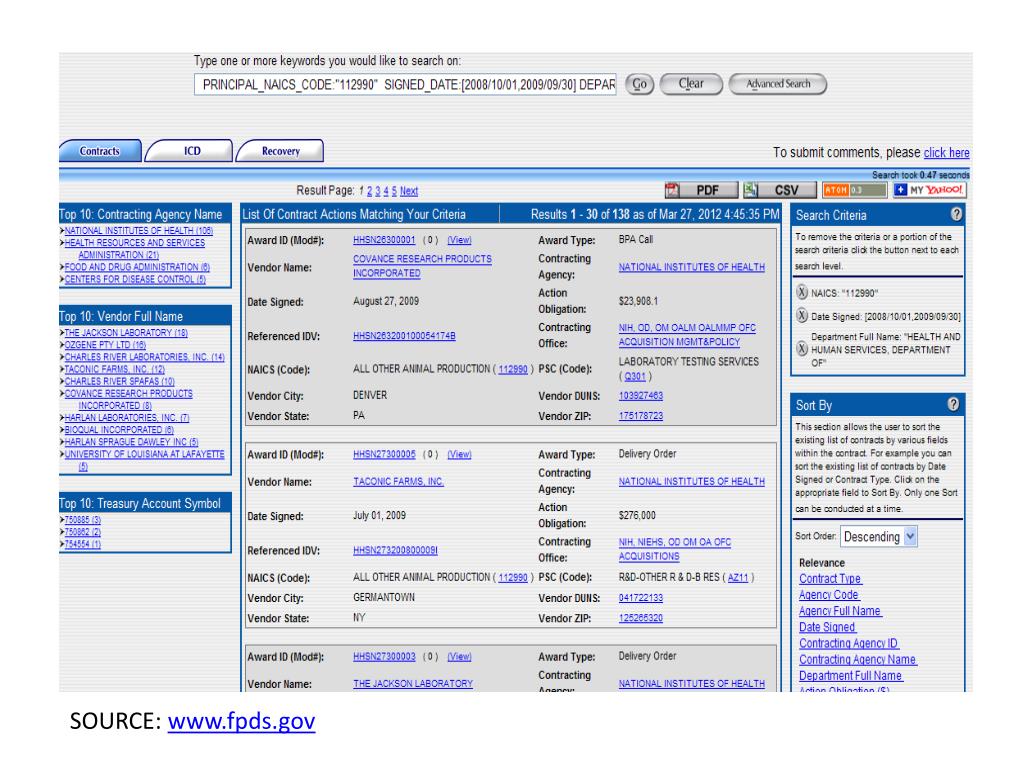
Task: Click Vendor ZIP 175178723
Action: click(641, 416)
